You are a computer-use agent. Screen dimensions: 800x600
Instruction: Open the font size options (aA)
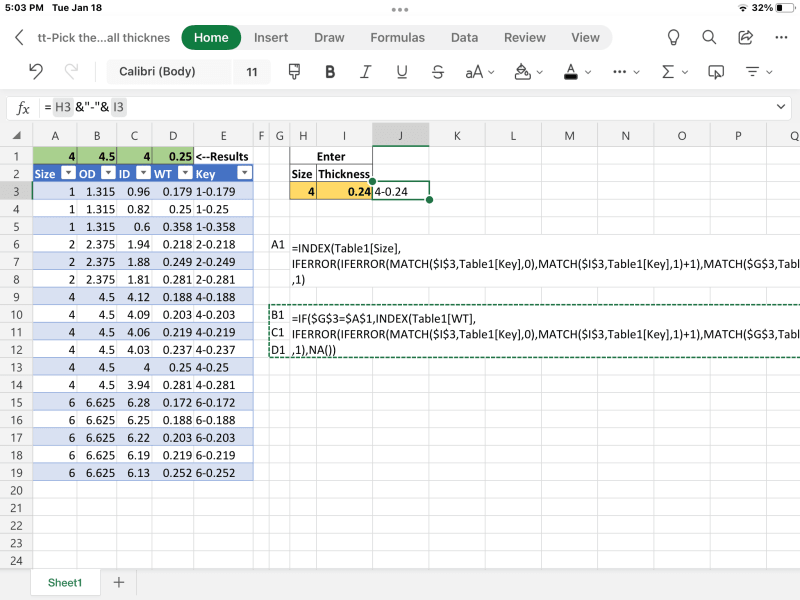tap(474, 72)
